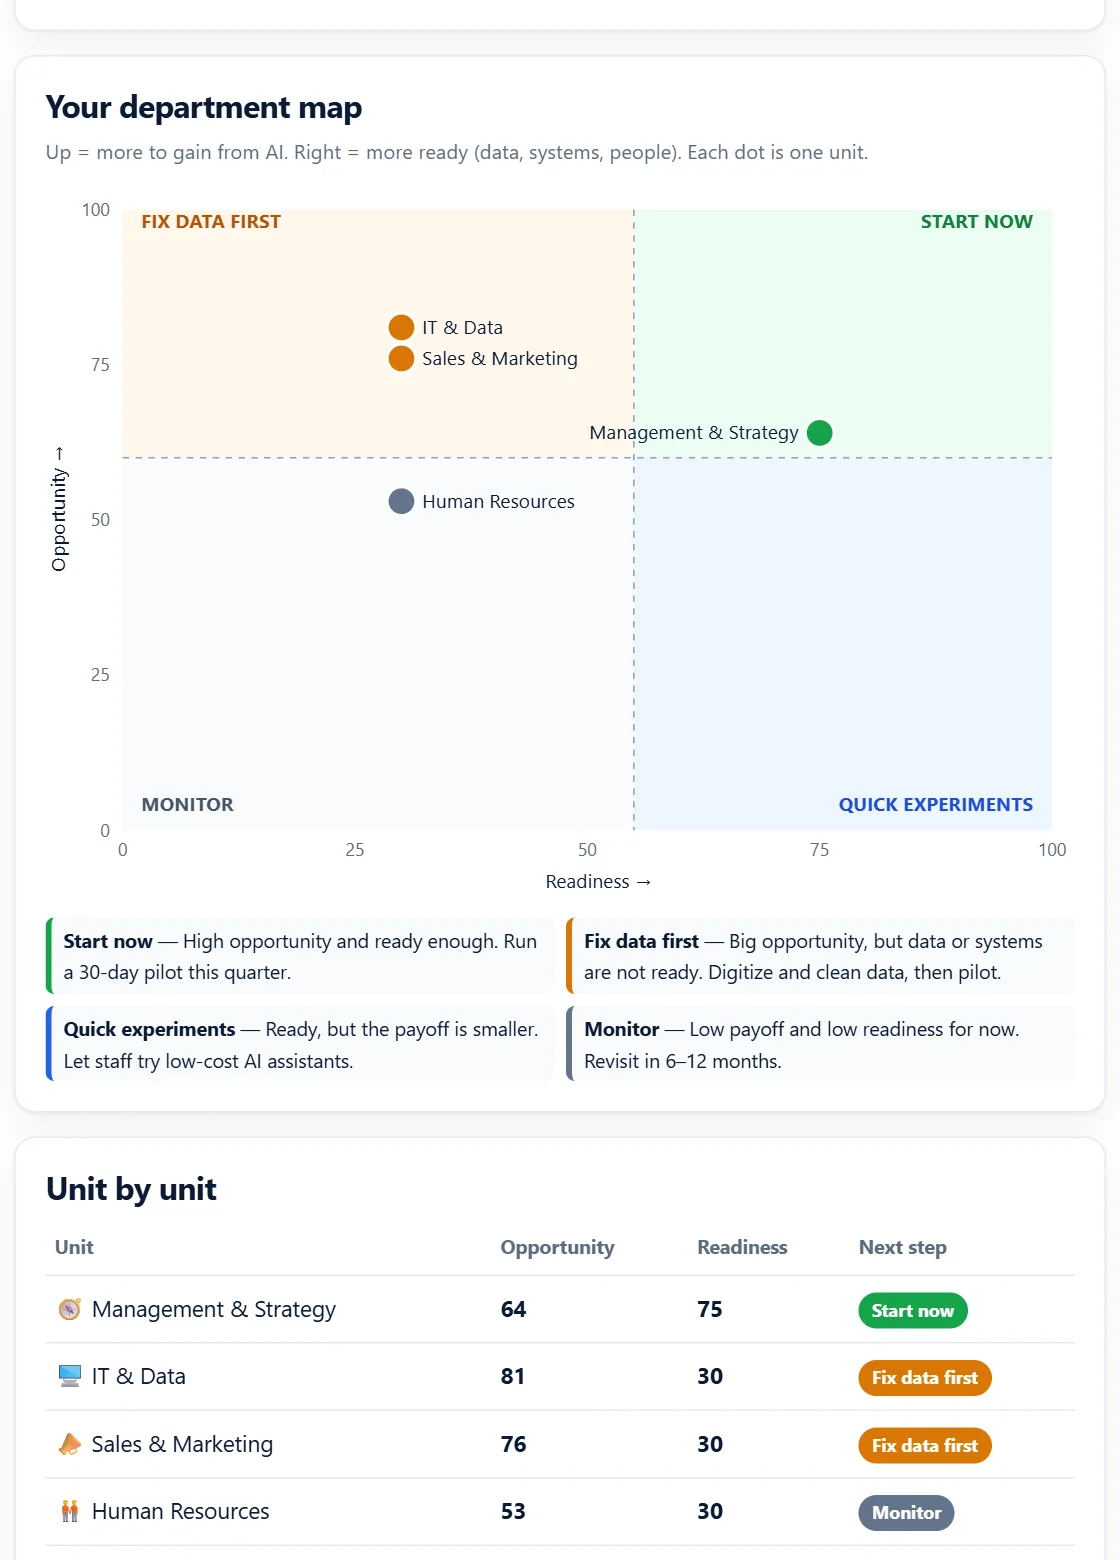
Task: Click the people icon beside Human Resources
Action: (69, 1511)
